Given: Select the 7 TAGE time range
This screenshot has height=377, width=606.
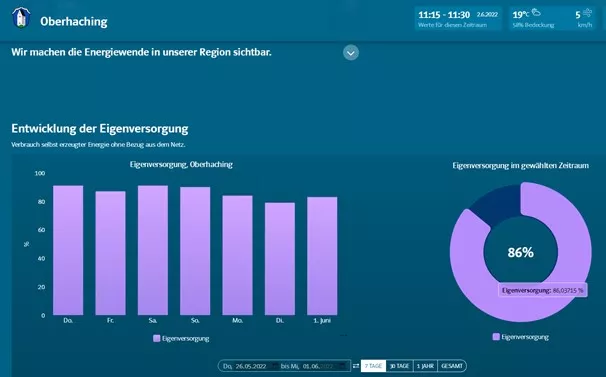Looking at the screenshot, I should click(373, 366).
